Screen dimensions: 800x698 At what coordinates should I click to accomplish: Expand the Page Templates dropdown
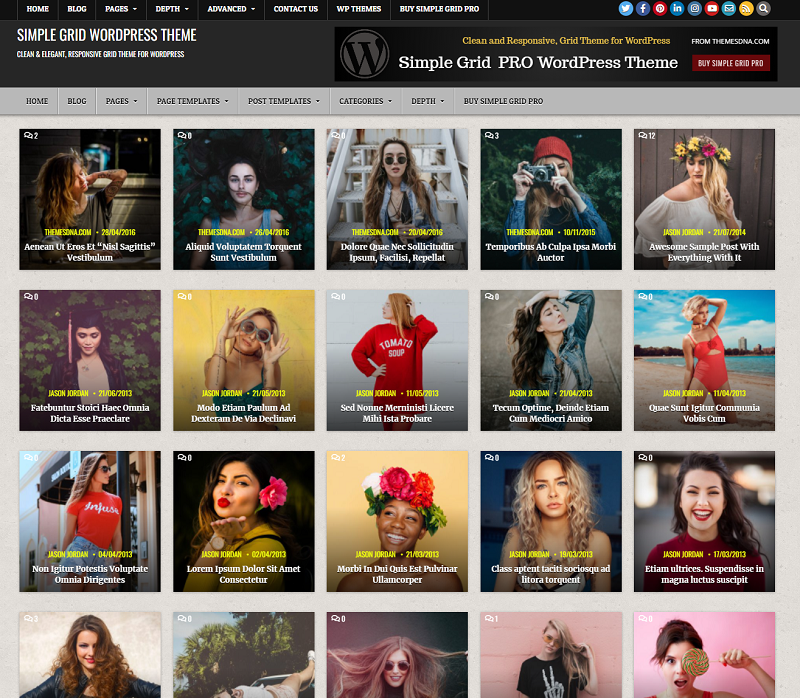pyautogui.click(x=192, y=101)
